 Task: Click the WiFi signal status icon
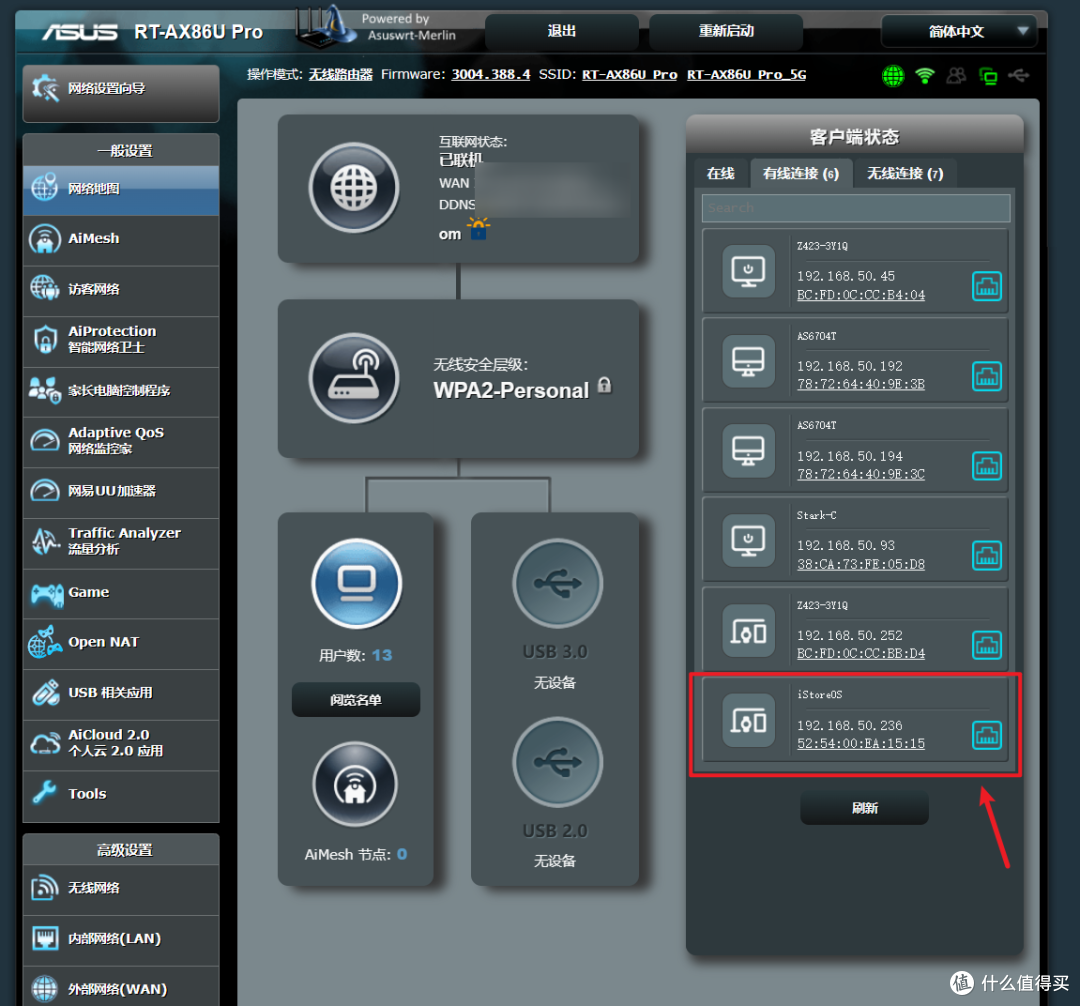pyautogui.click(x=924, y=75)
